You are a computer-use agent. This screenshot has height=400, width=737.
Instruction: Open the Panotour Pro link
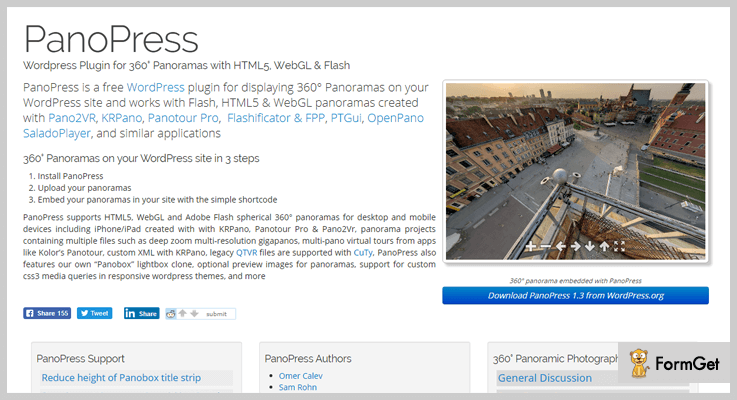pyautogui.click(x=183, y=118)
